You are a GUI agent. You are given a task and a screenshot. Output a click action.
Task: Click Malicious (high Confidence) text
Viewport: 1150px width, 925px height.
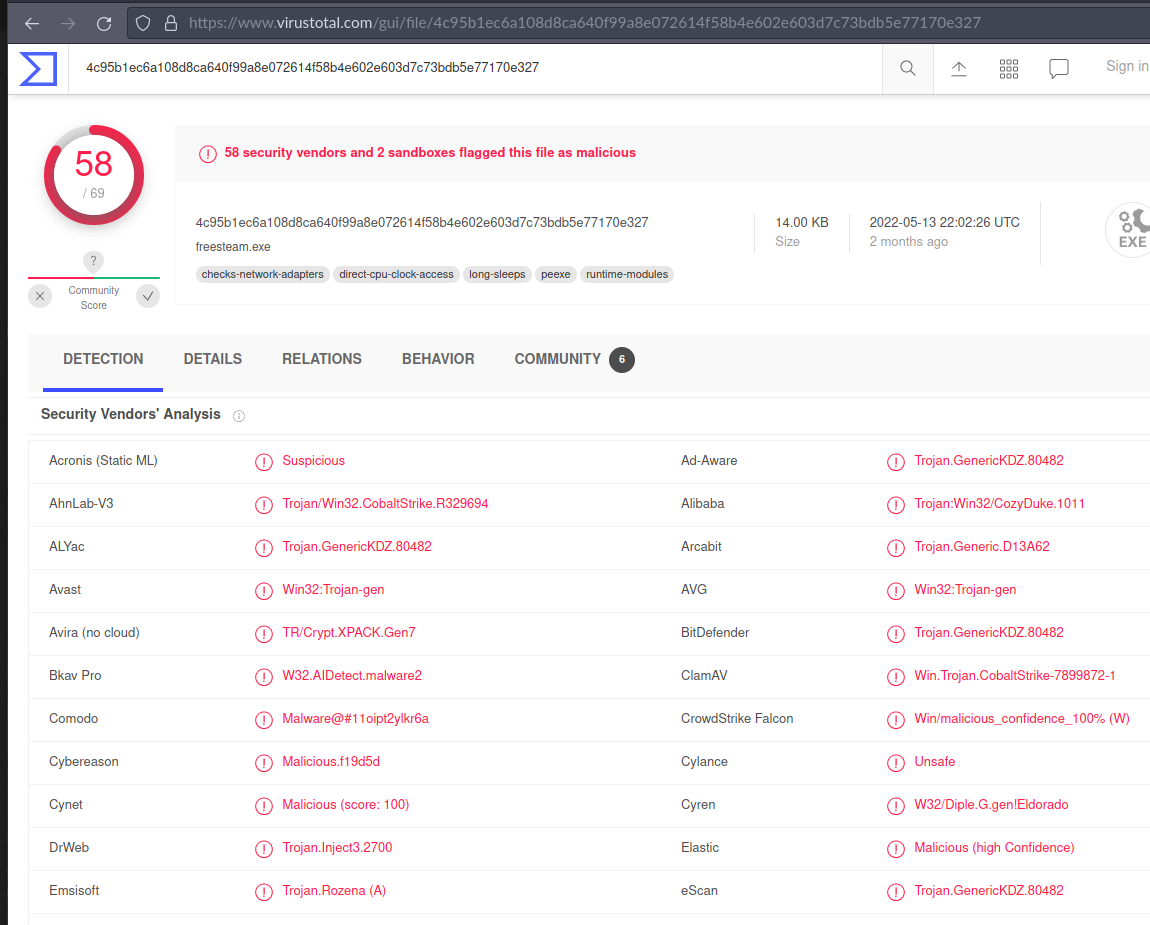pyautogui.click(x=994, y=847)
